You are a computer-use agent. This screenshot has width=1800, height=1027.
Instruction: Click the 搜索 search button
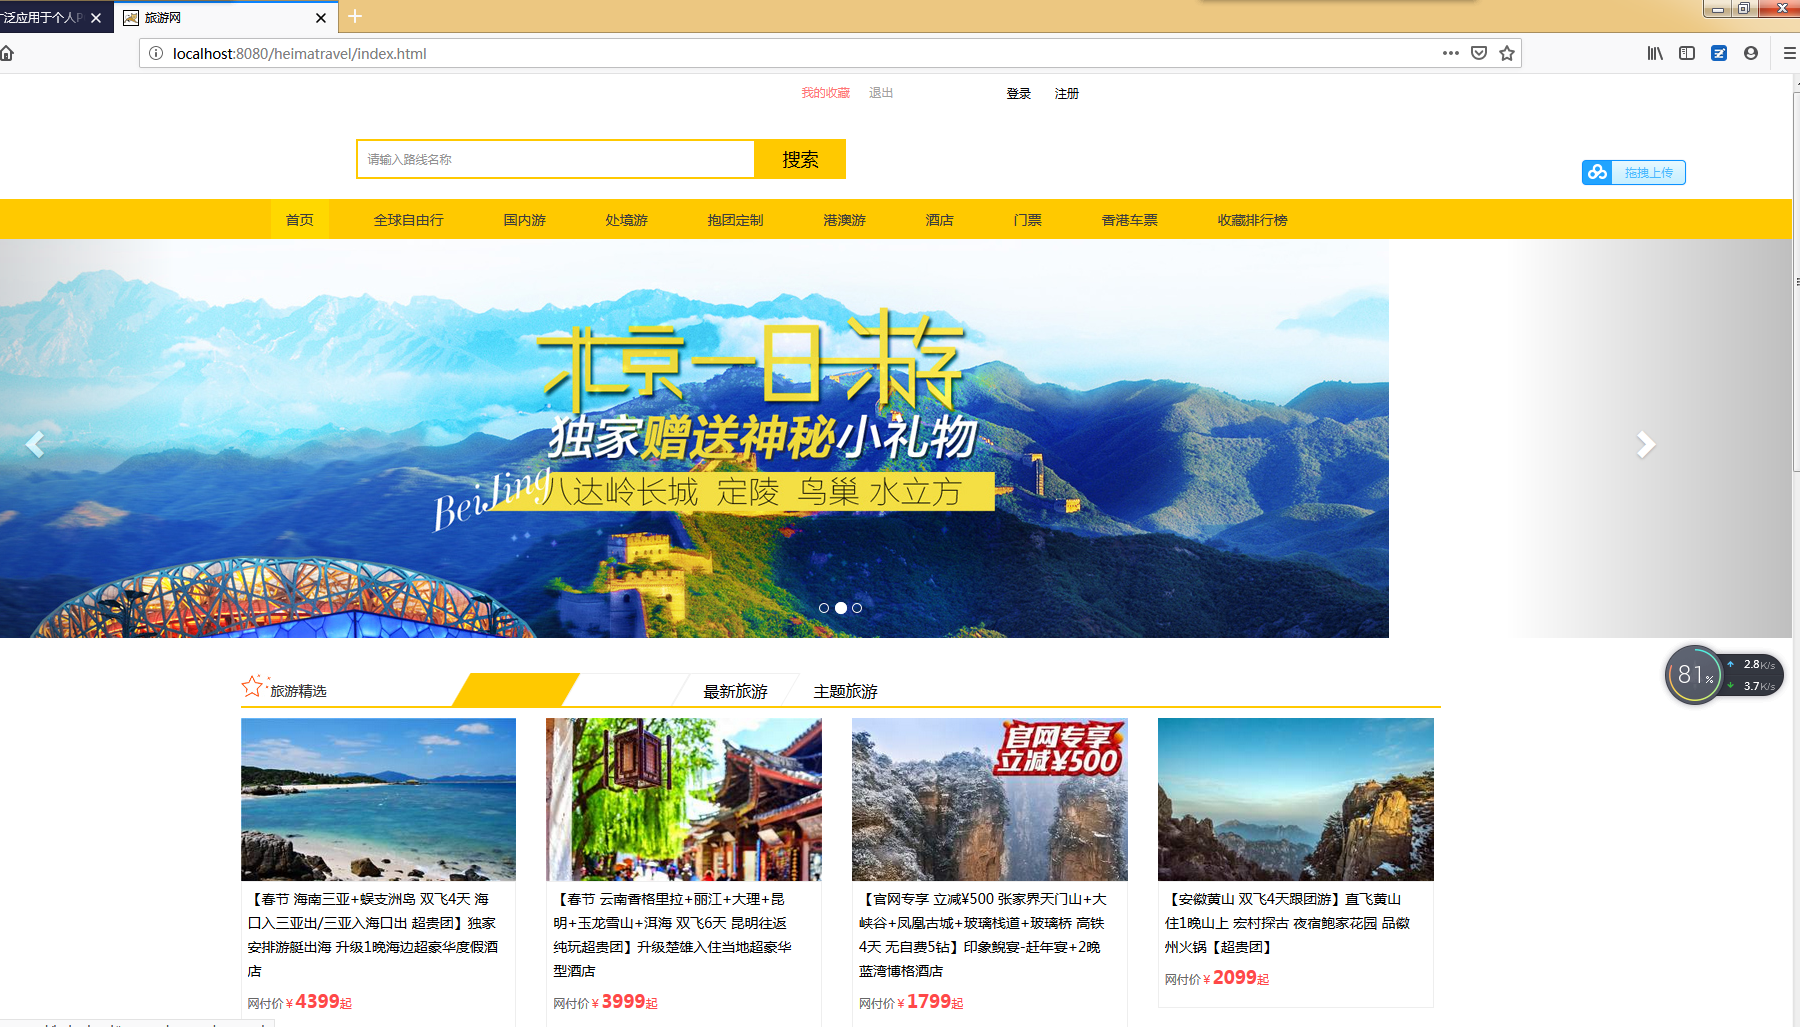point(800,159)
